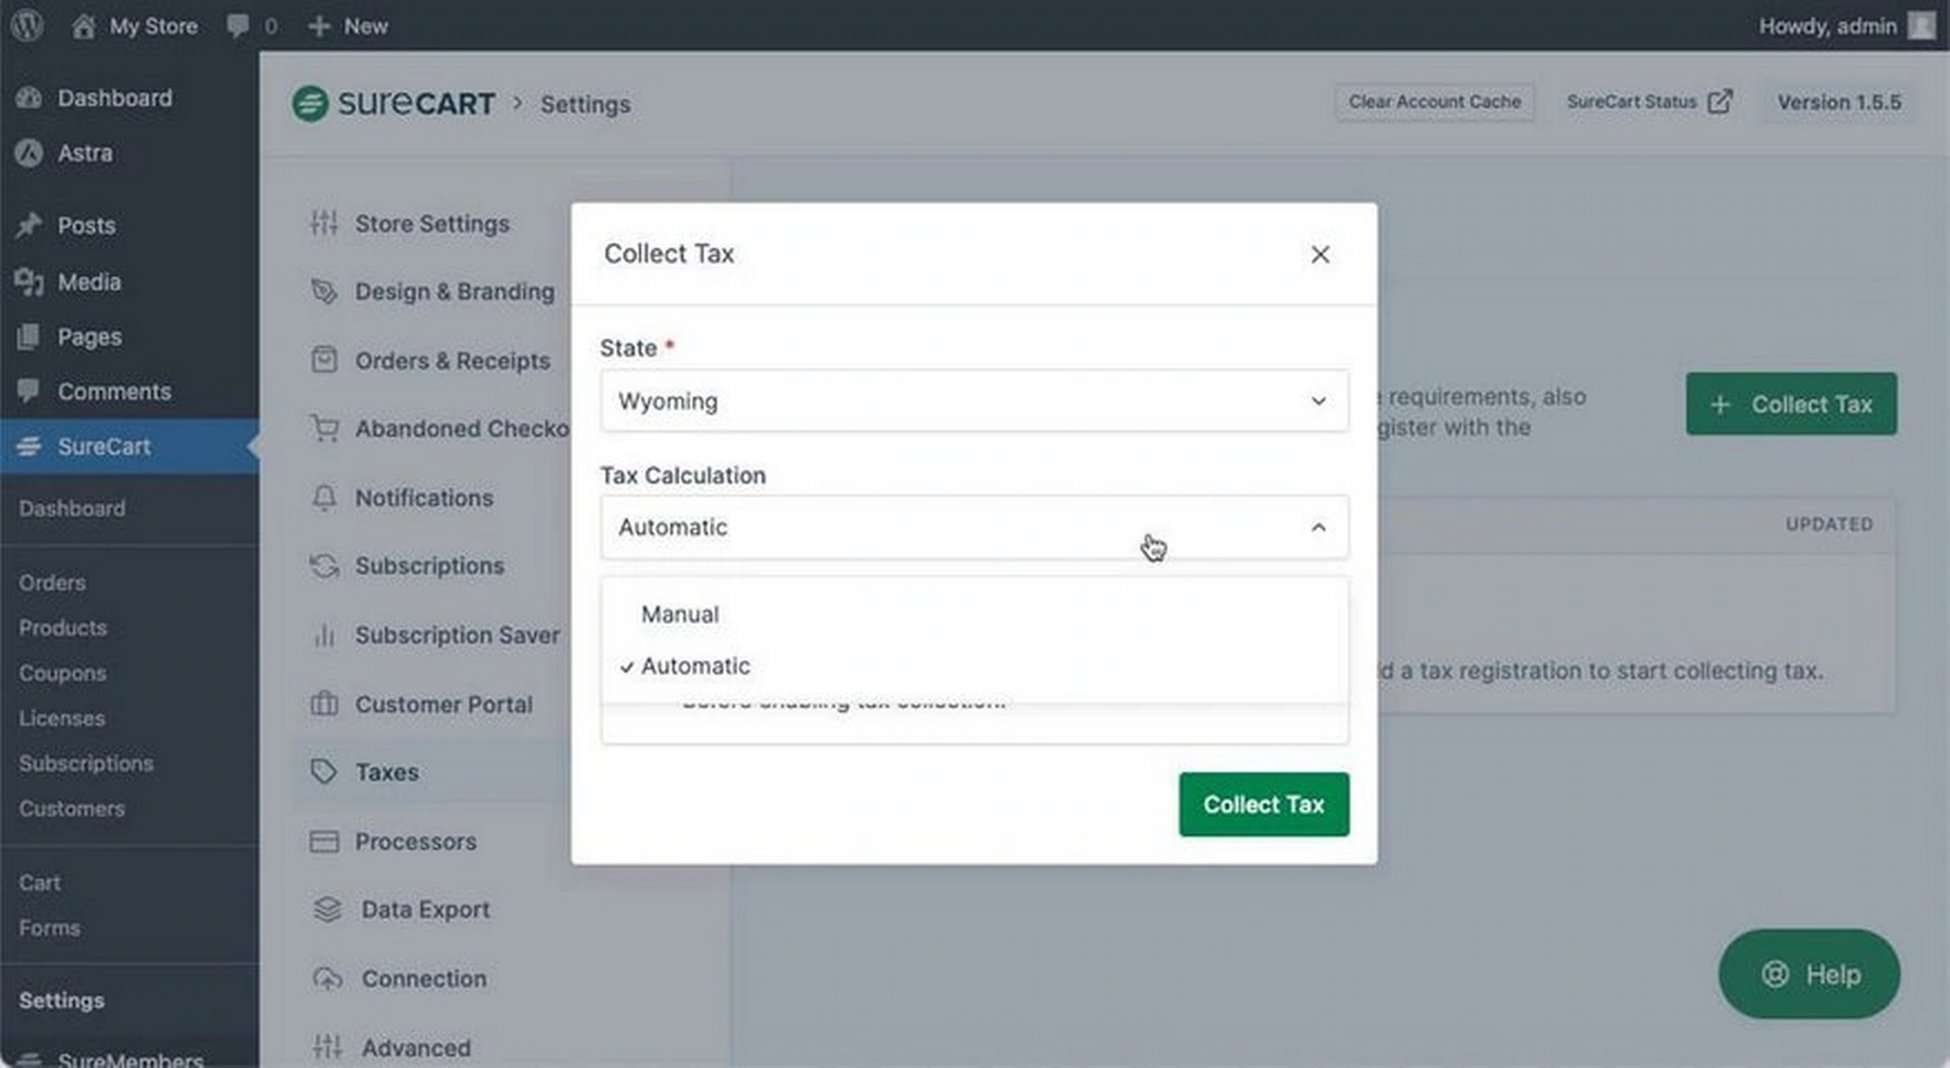Click the Notifications bell icon
The image size is (1950, 1068).
(324, 497)
